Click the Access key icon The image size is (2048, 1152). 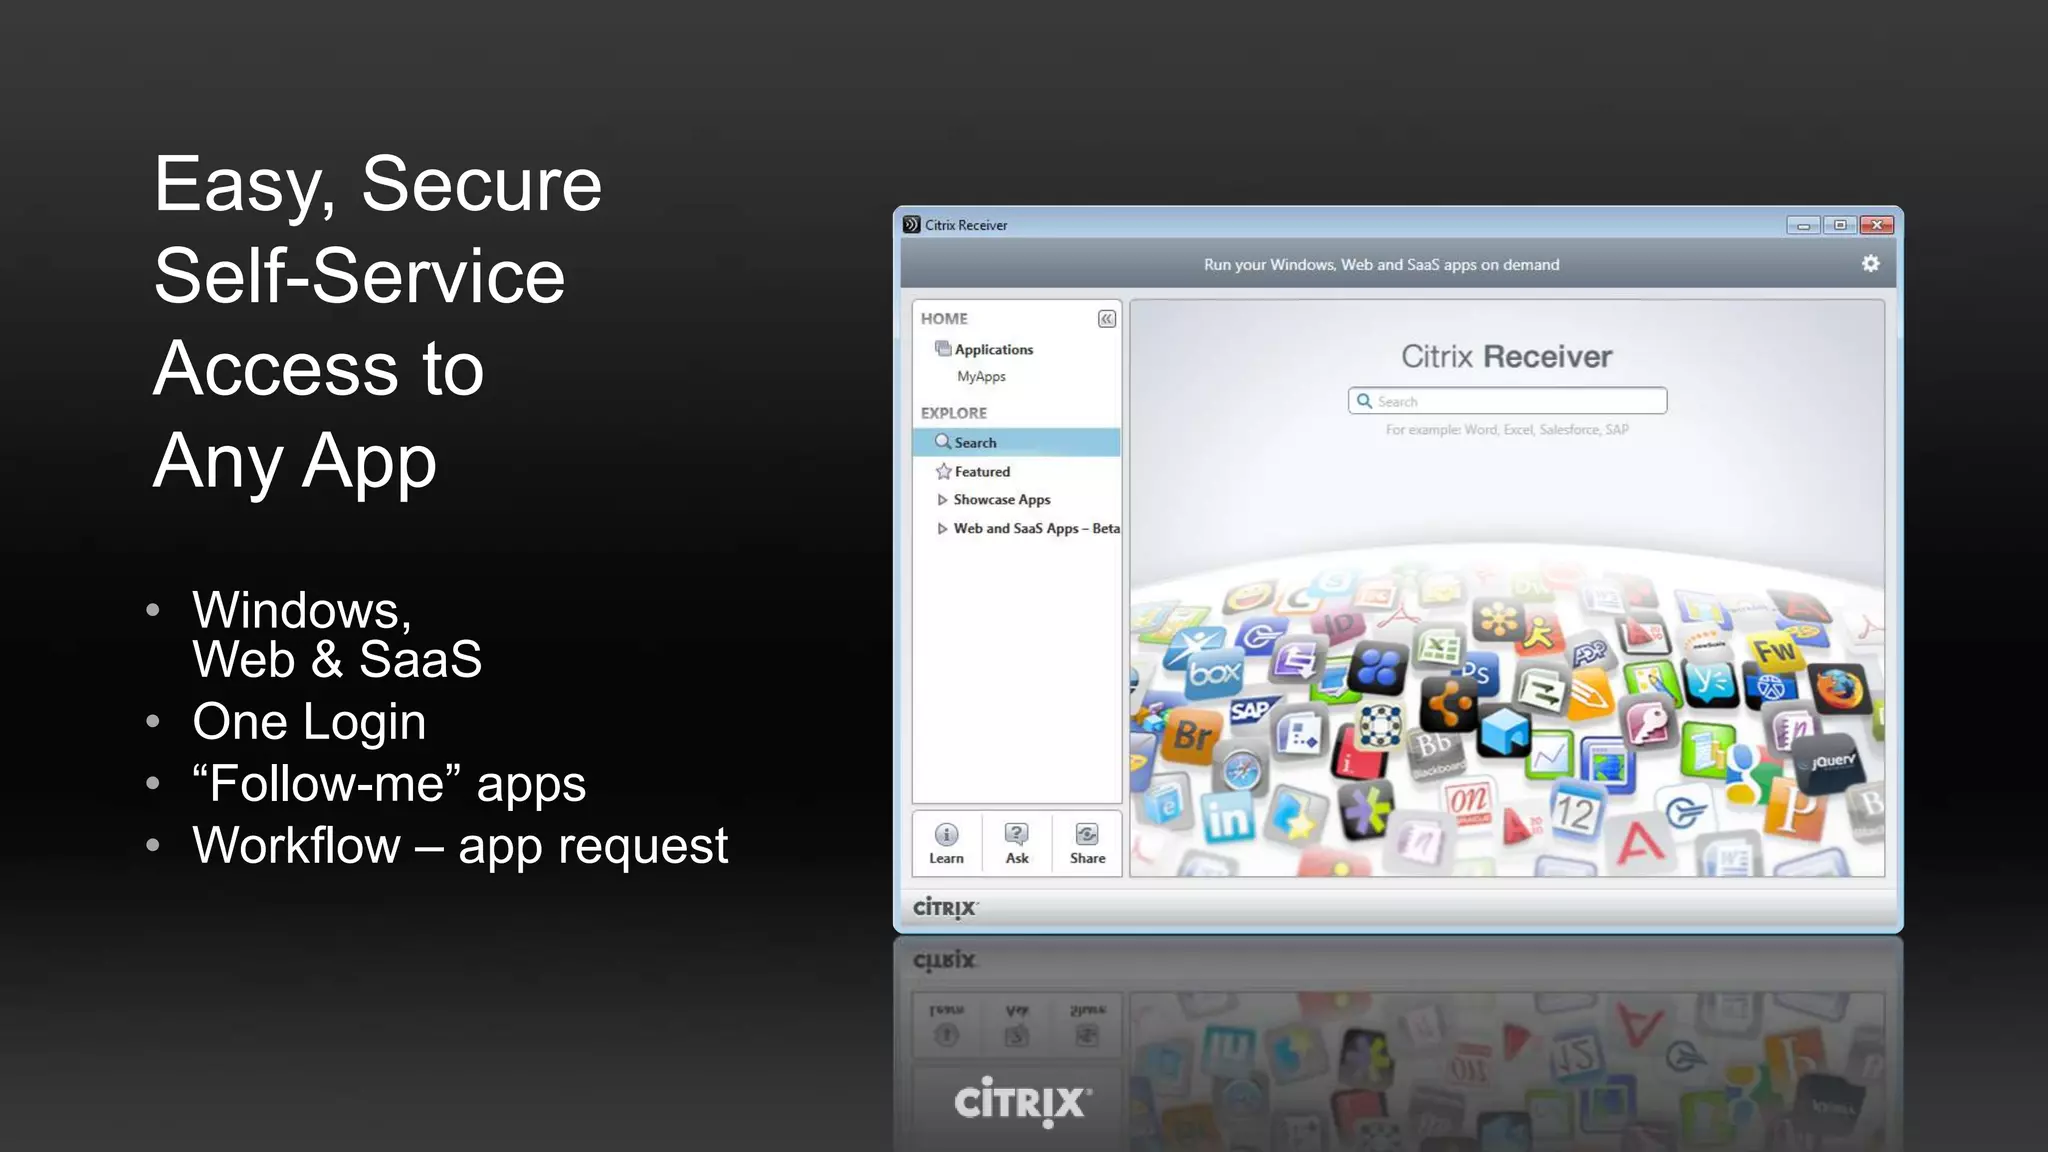(1649, 721)
